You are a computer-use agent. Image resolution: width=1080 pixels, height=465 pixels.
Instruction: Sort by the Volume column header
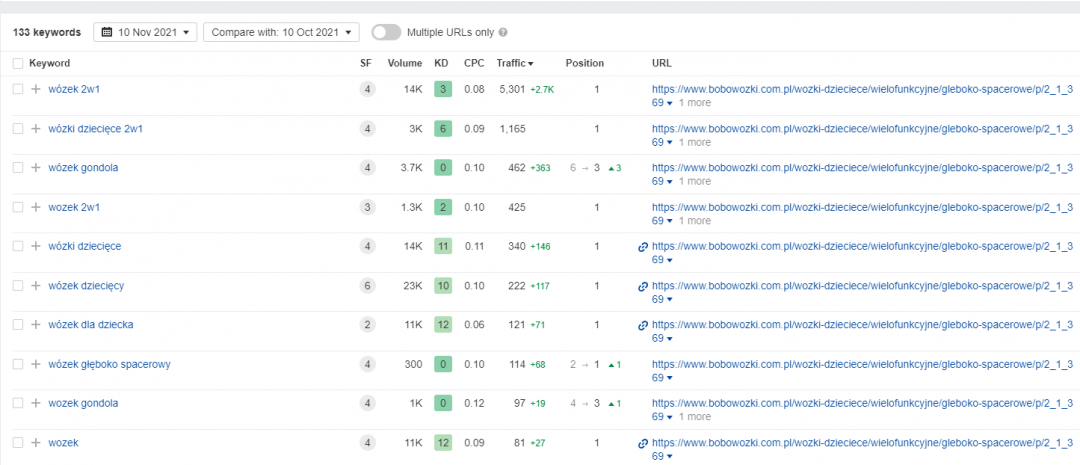pos(405,63)
